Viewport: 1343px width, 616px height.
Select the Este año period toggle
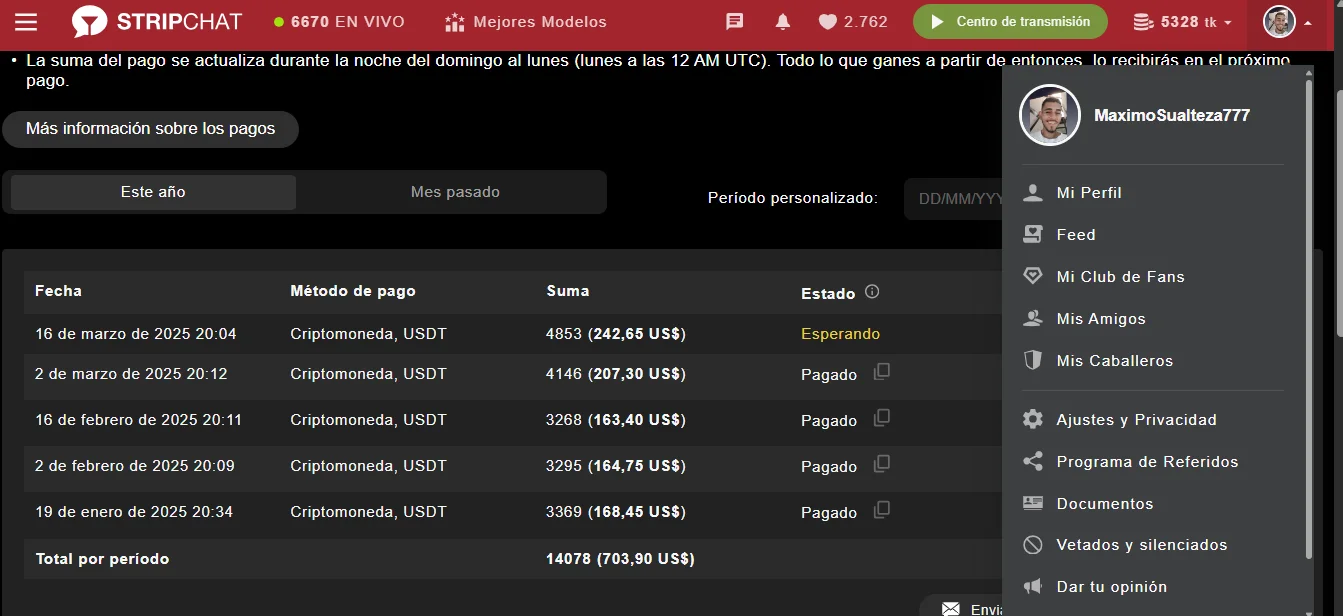[x=153, y=192]
